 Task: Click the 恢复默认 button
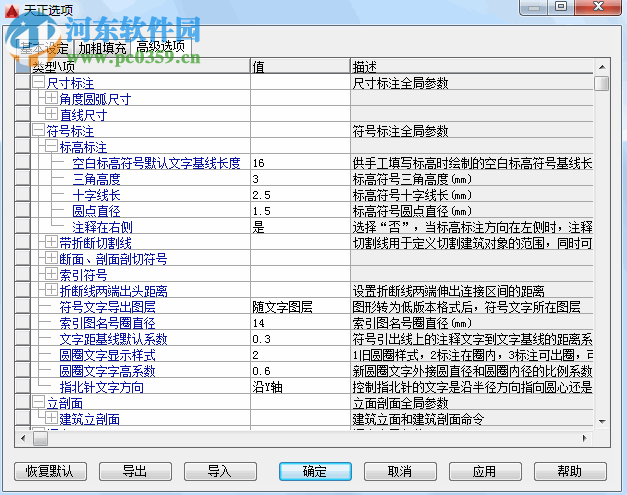point(50,471)
